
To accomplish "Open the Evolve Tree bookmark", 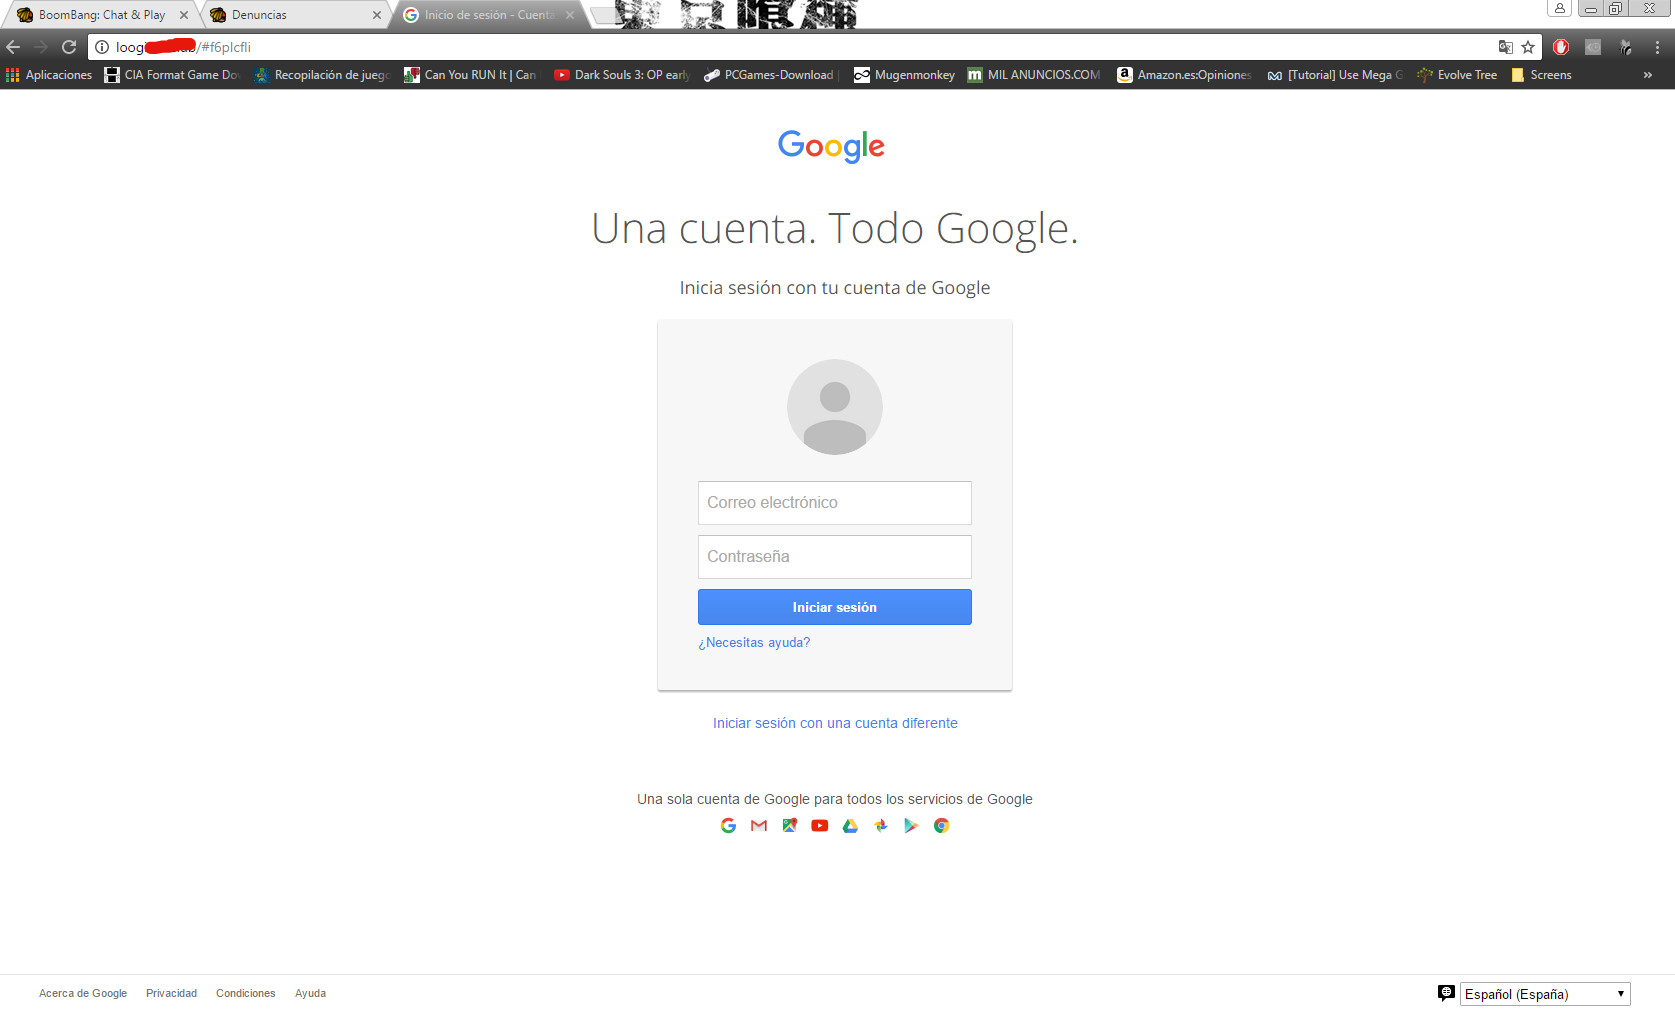I will [x=1457, y=75].
